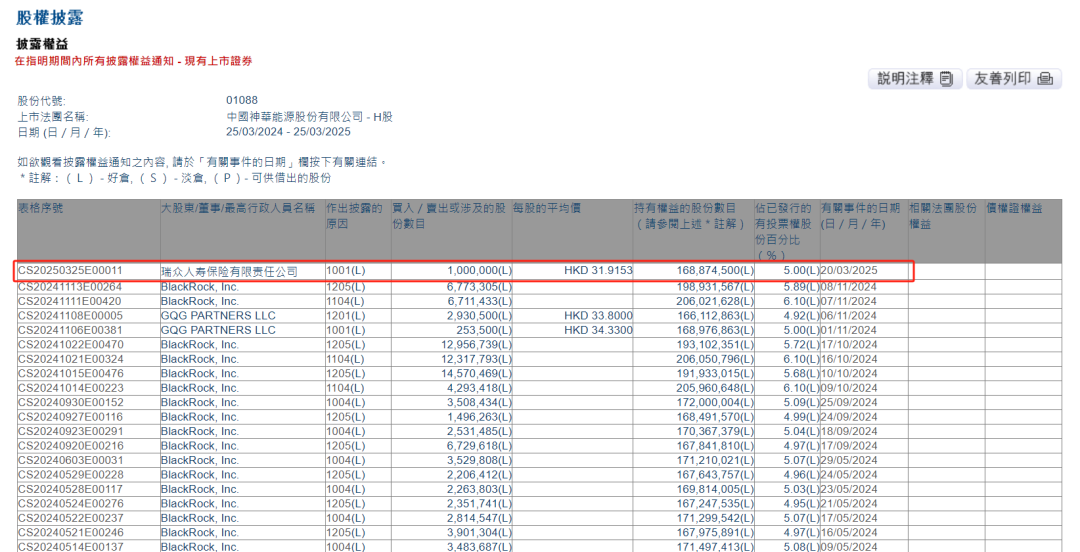Screen dimensions: 1080x552
Task: Open event date link 24/05/2024
Action: pyautogui.click(x=849, y=475)
